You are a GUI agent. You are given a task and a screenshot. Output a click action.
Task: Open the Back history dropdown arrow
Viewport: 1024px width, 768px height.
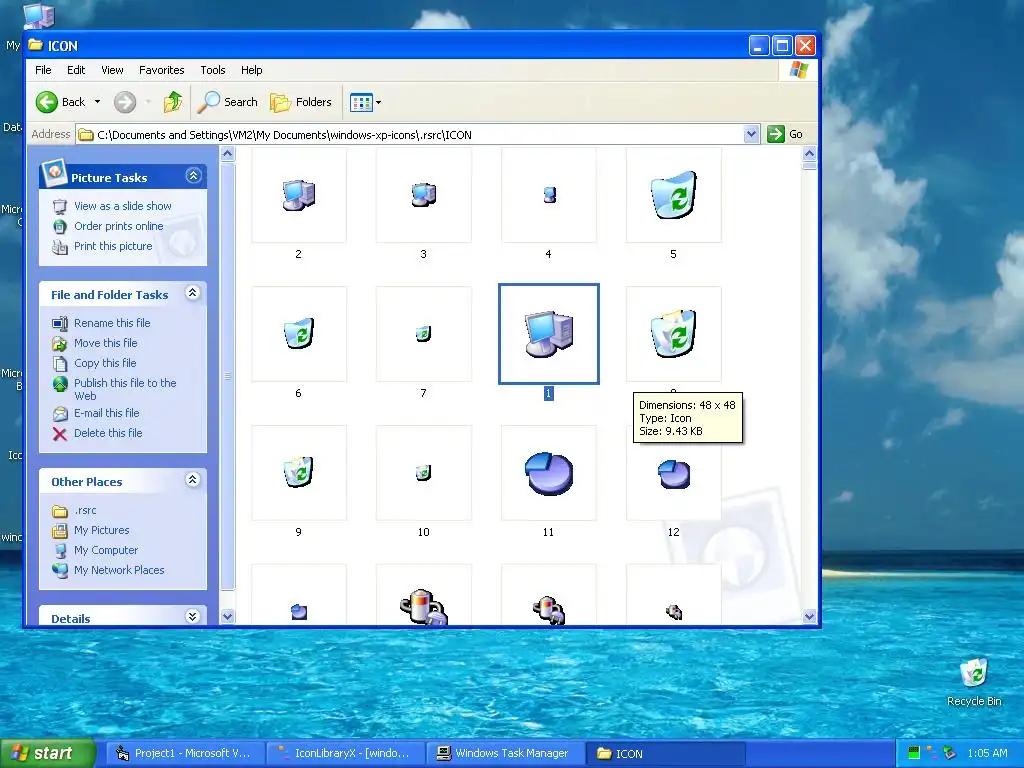tap(97, 102)
